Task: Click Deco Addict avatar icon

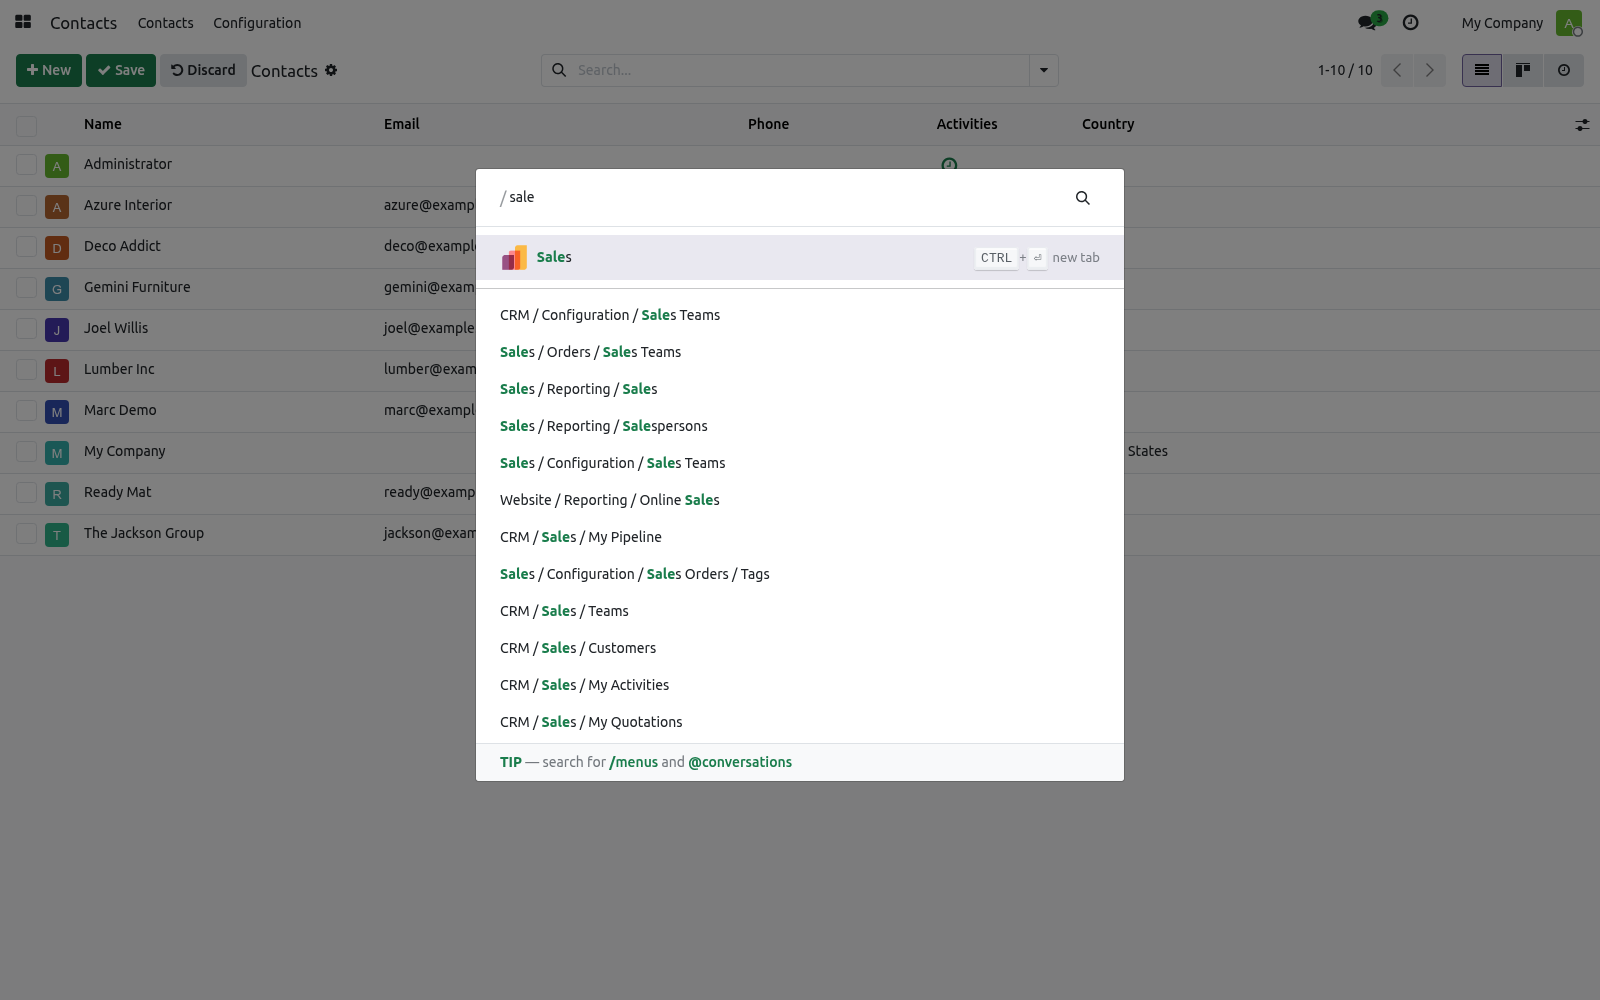Action: click(57, 248)
